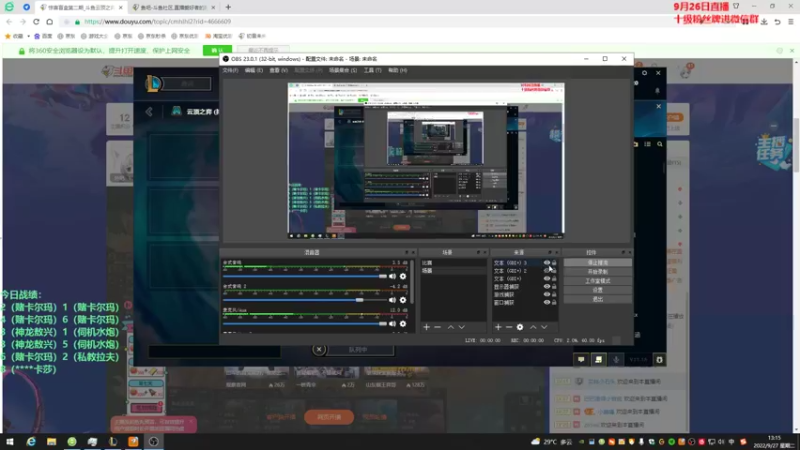Open gear settings for microphone/Aux channel

403,323
